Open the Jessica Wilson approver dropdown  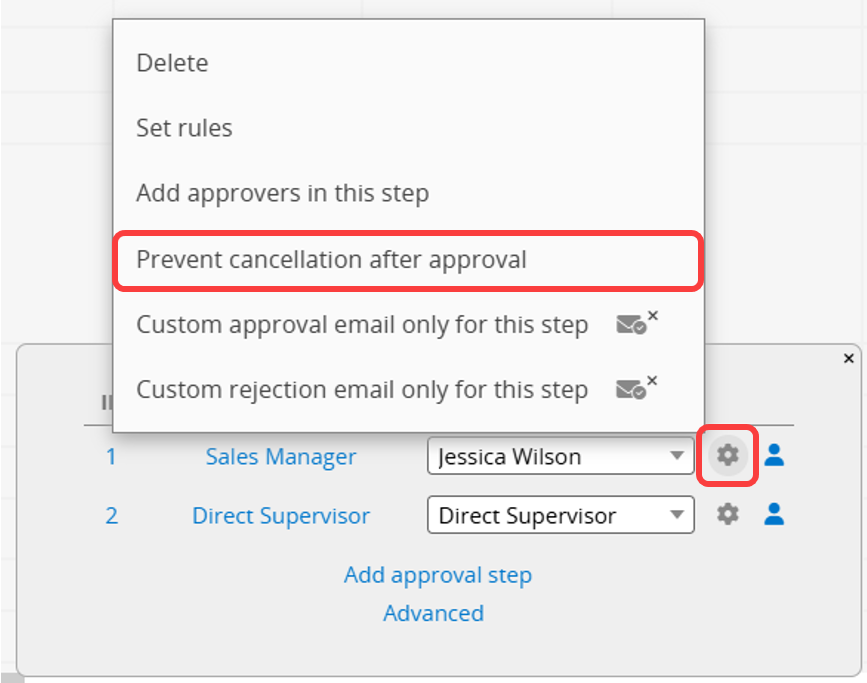pyautogui.click(x=561, y=456)
